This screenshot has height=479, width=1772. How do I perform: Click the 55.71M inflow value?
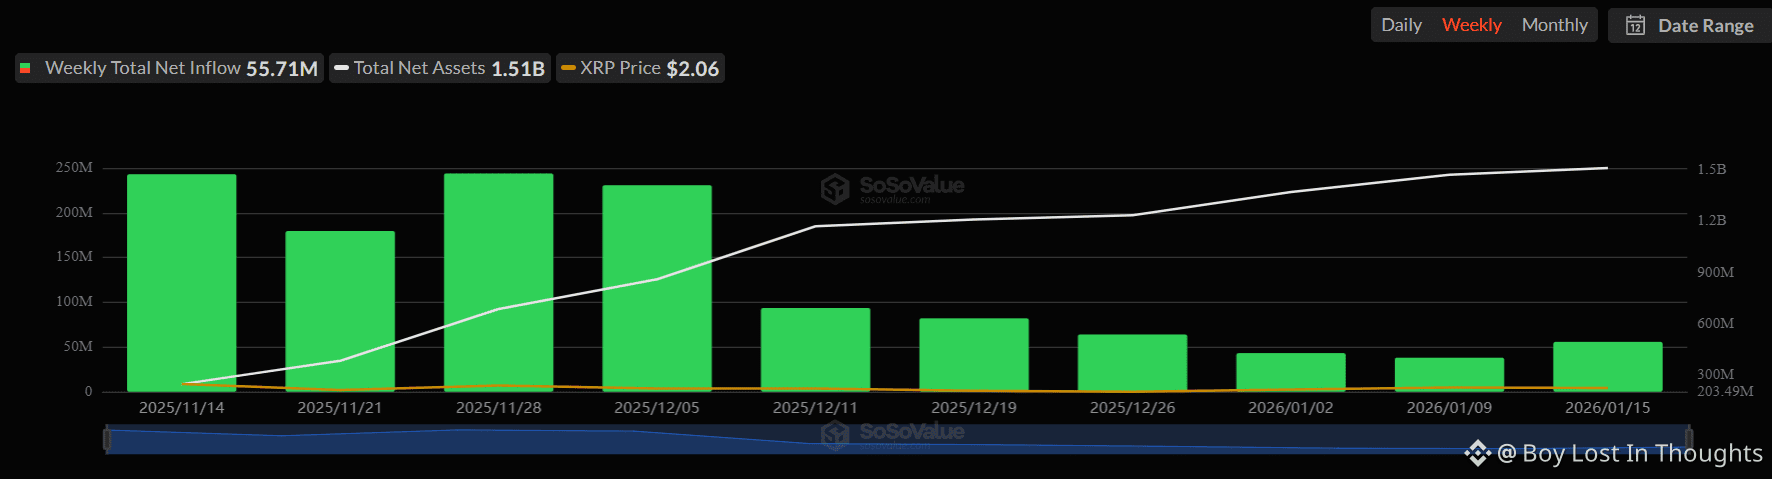tap(282, 69)
